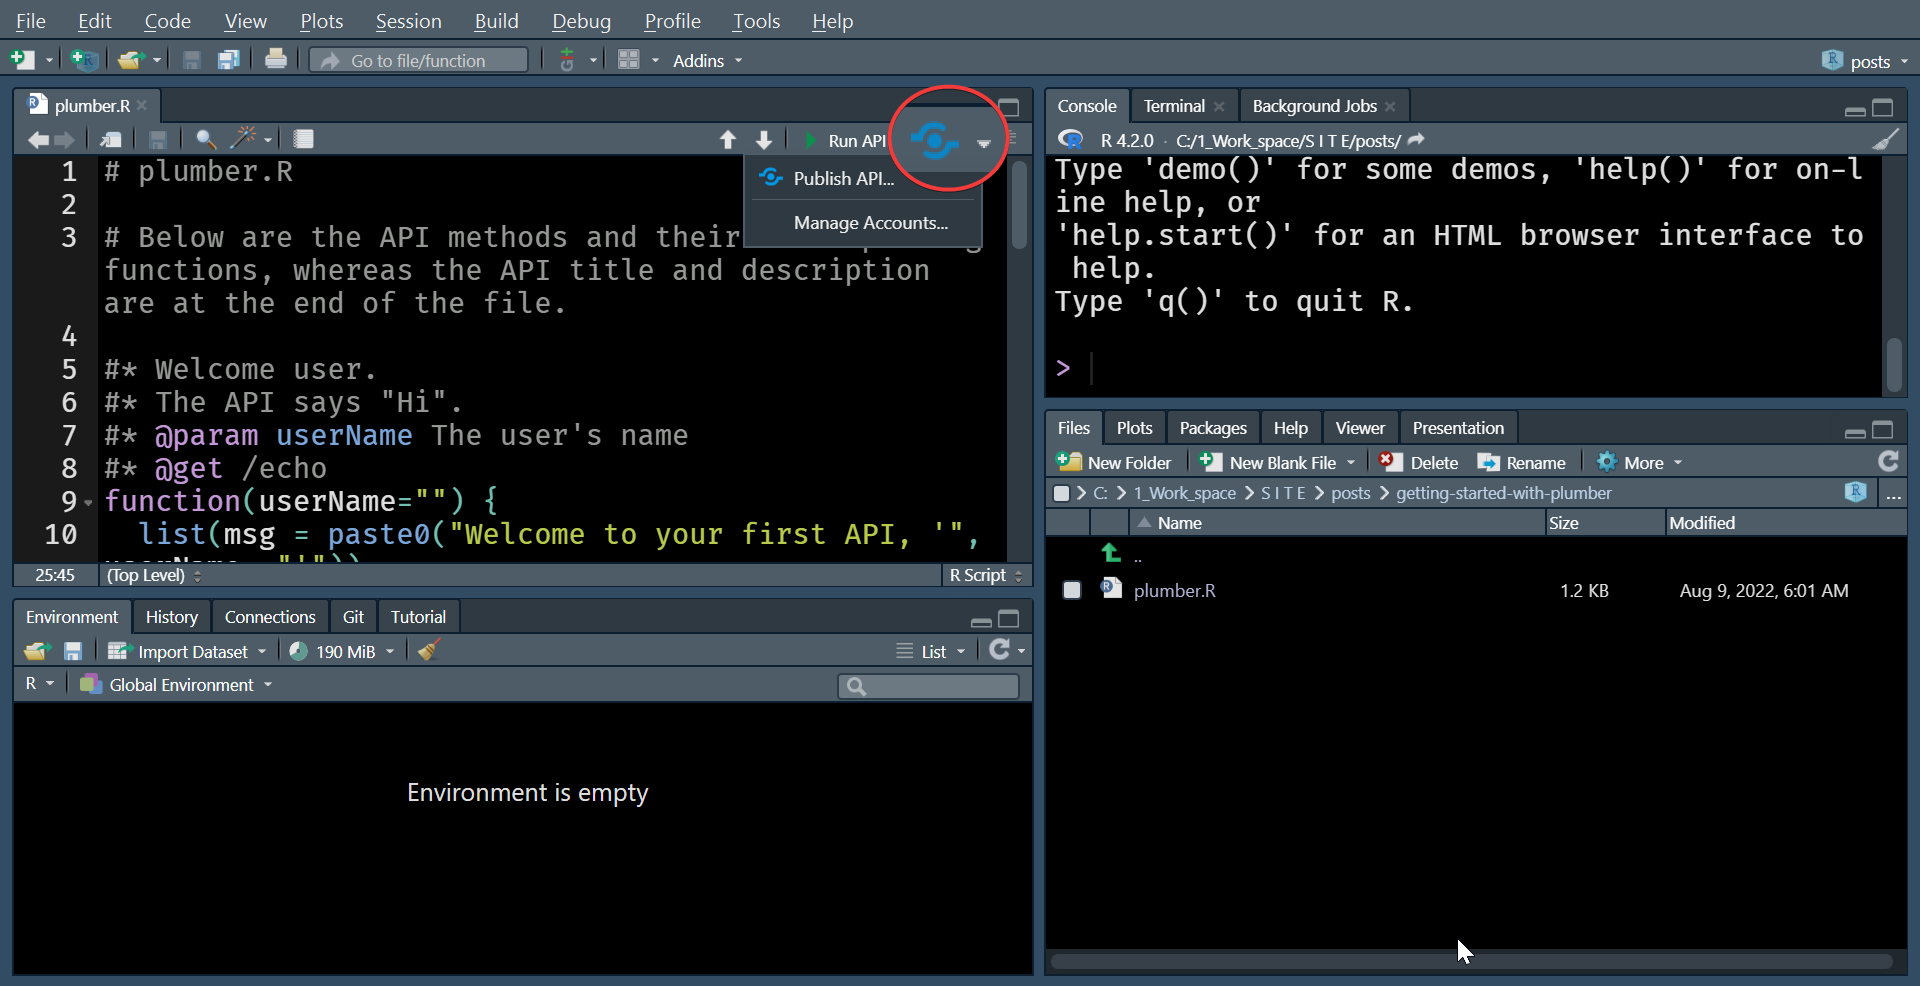The width and height of the screenshot is (1920, 986).
Task: Clear the Global Environment with the broom icon
Action: (x=428, y=651)
